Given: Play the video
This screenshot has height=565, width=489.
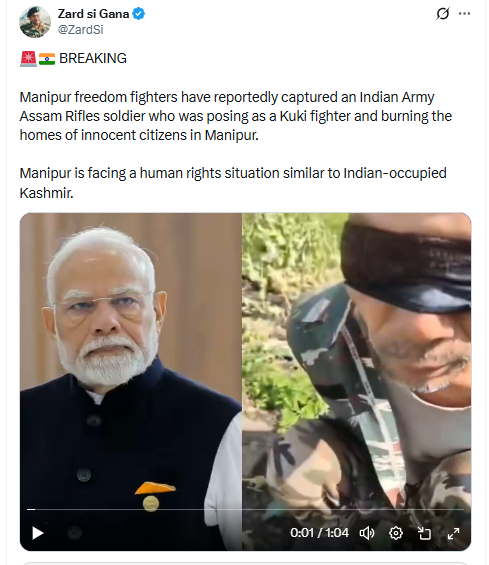Looking at the screenshot, I should (x=37, y=533).
